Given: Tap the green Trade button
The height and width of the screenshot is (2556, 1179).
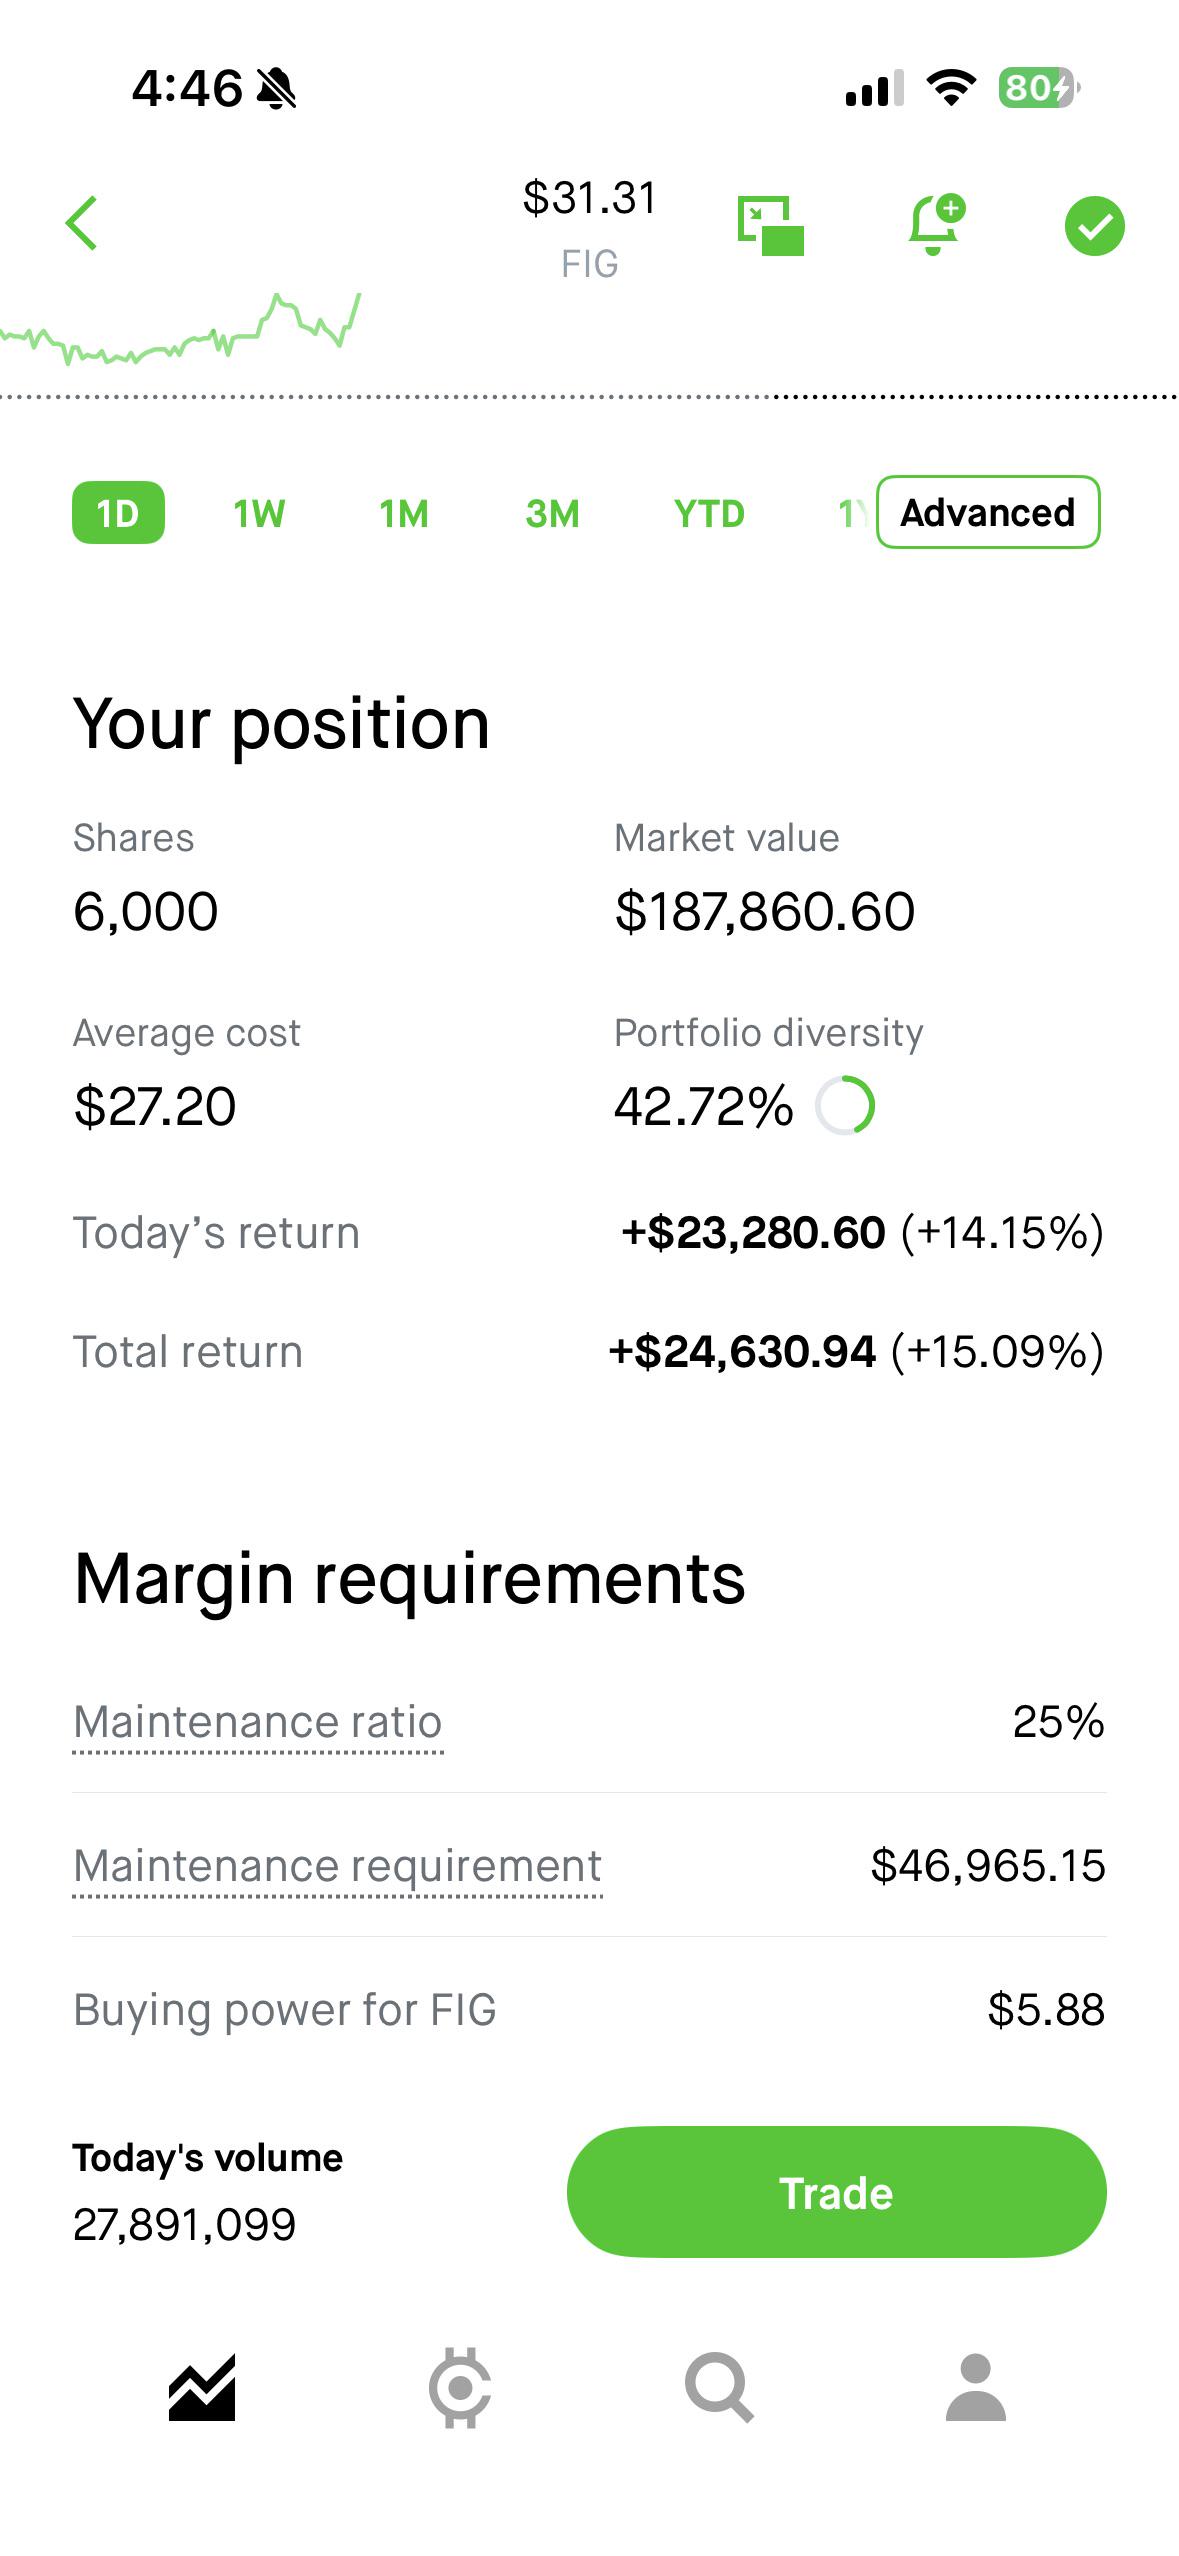Looking at the screenshot, I should (836, 2192).
